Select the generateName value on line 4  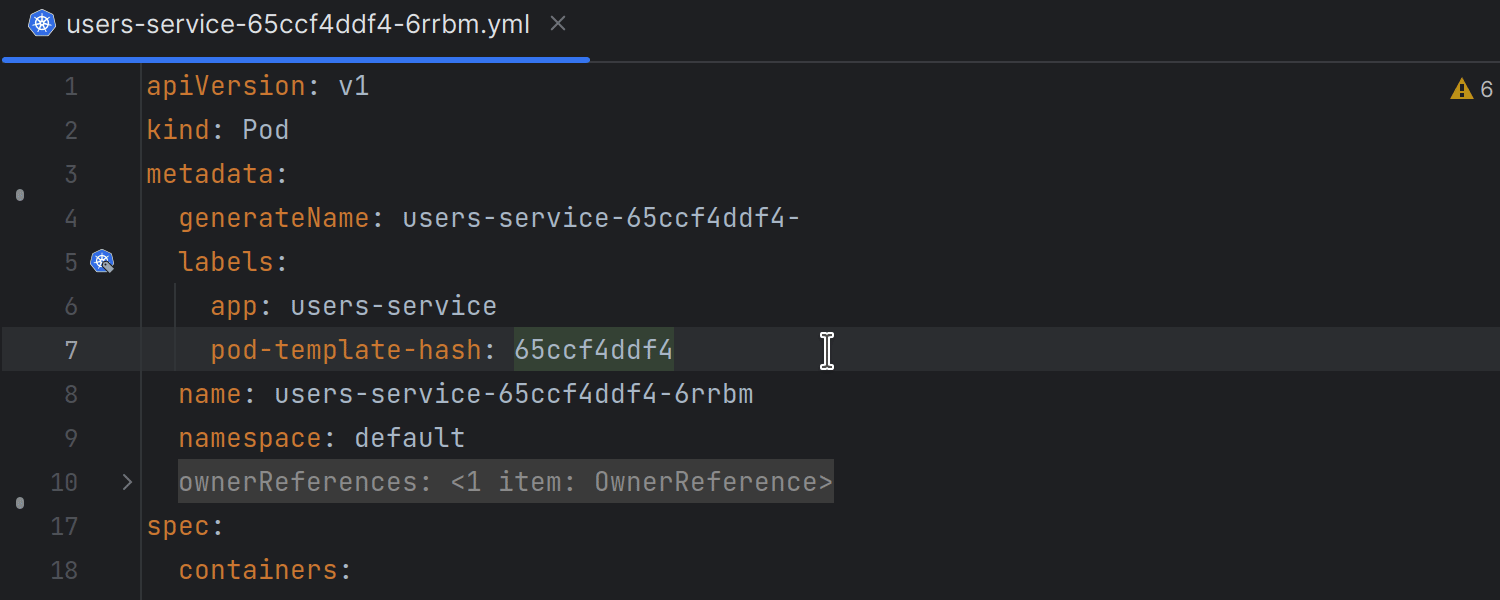click(600, 217)
